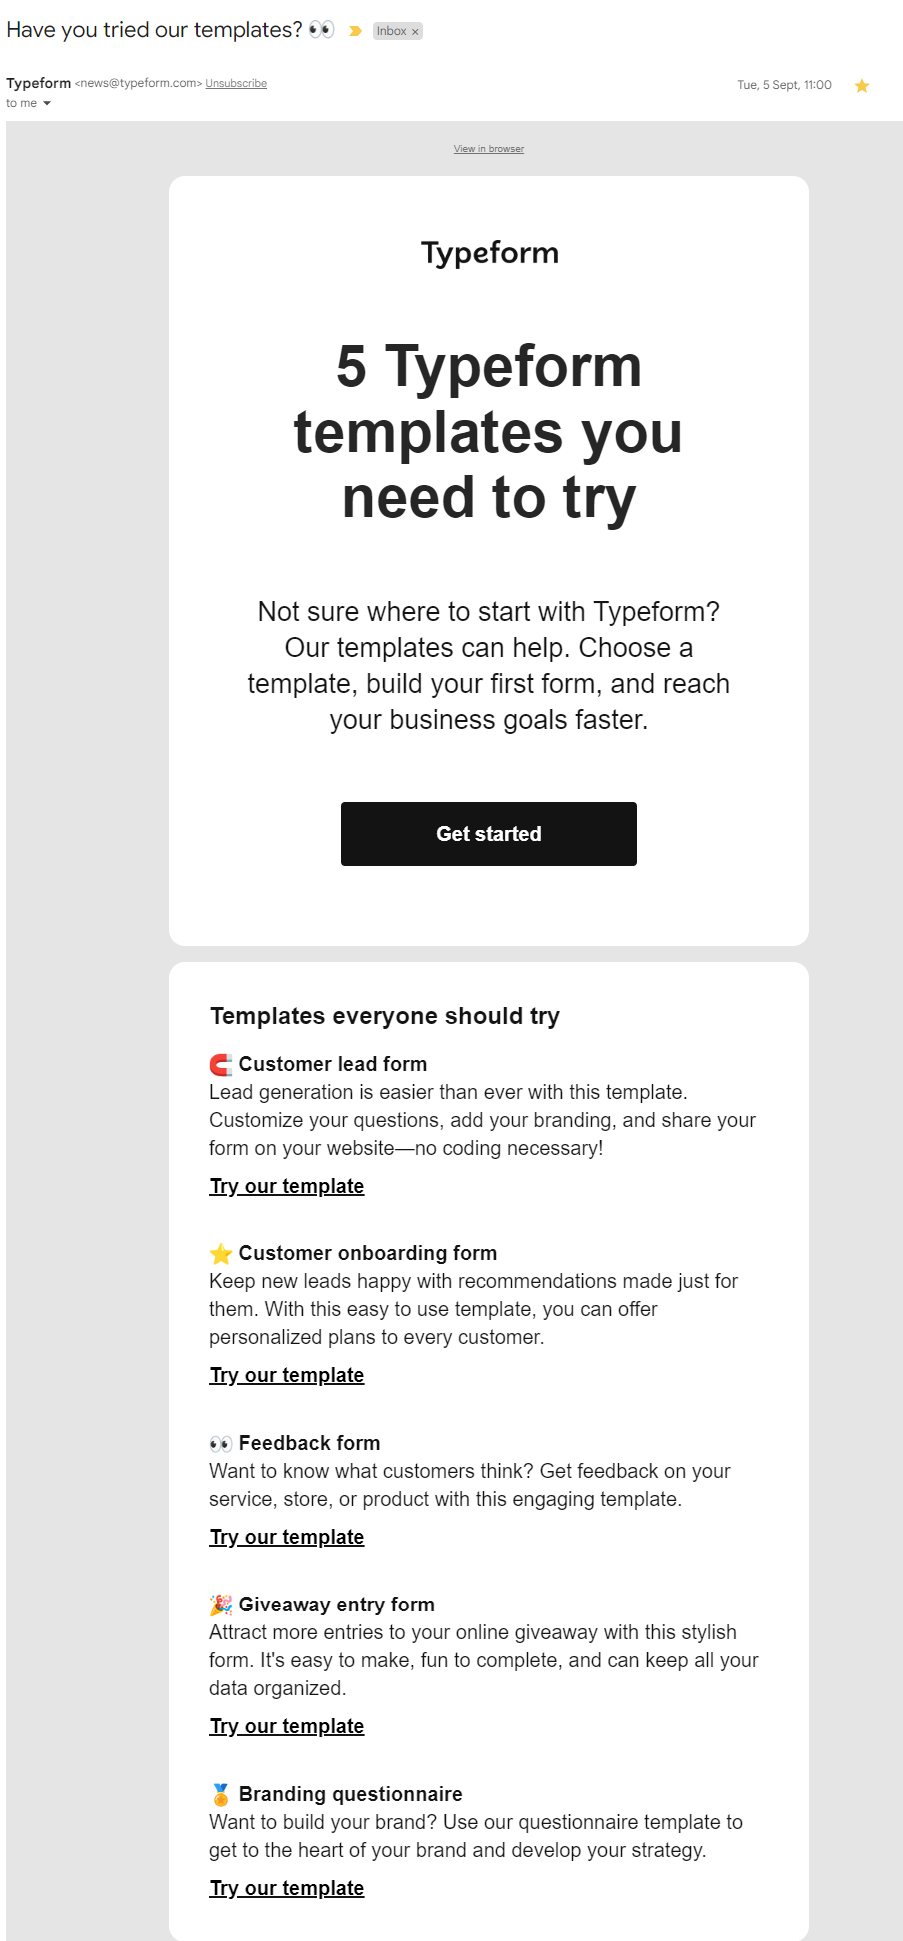
Task: Try the Customer lead form template
Action: [x=286, y=1186]
